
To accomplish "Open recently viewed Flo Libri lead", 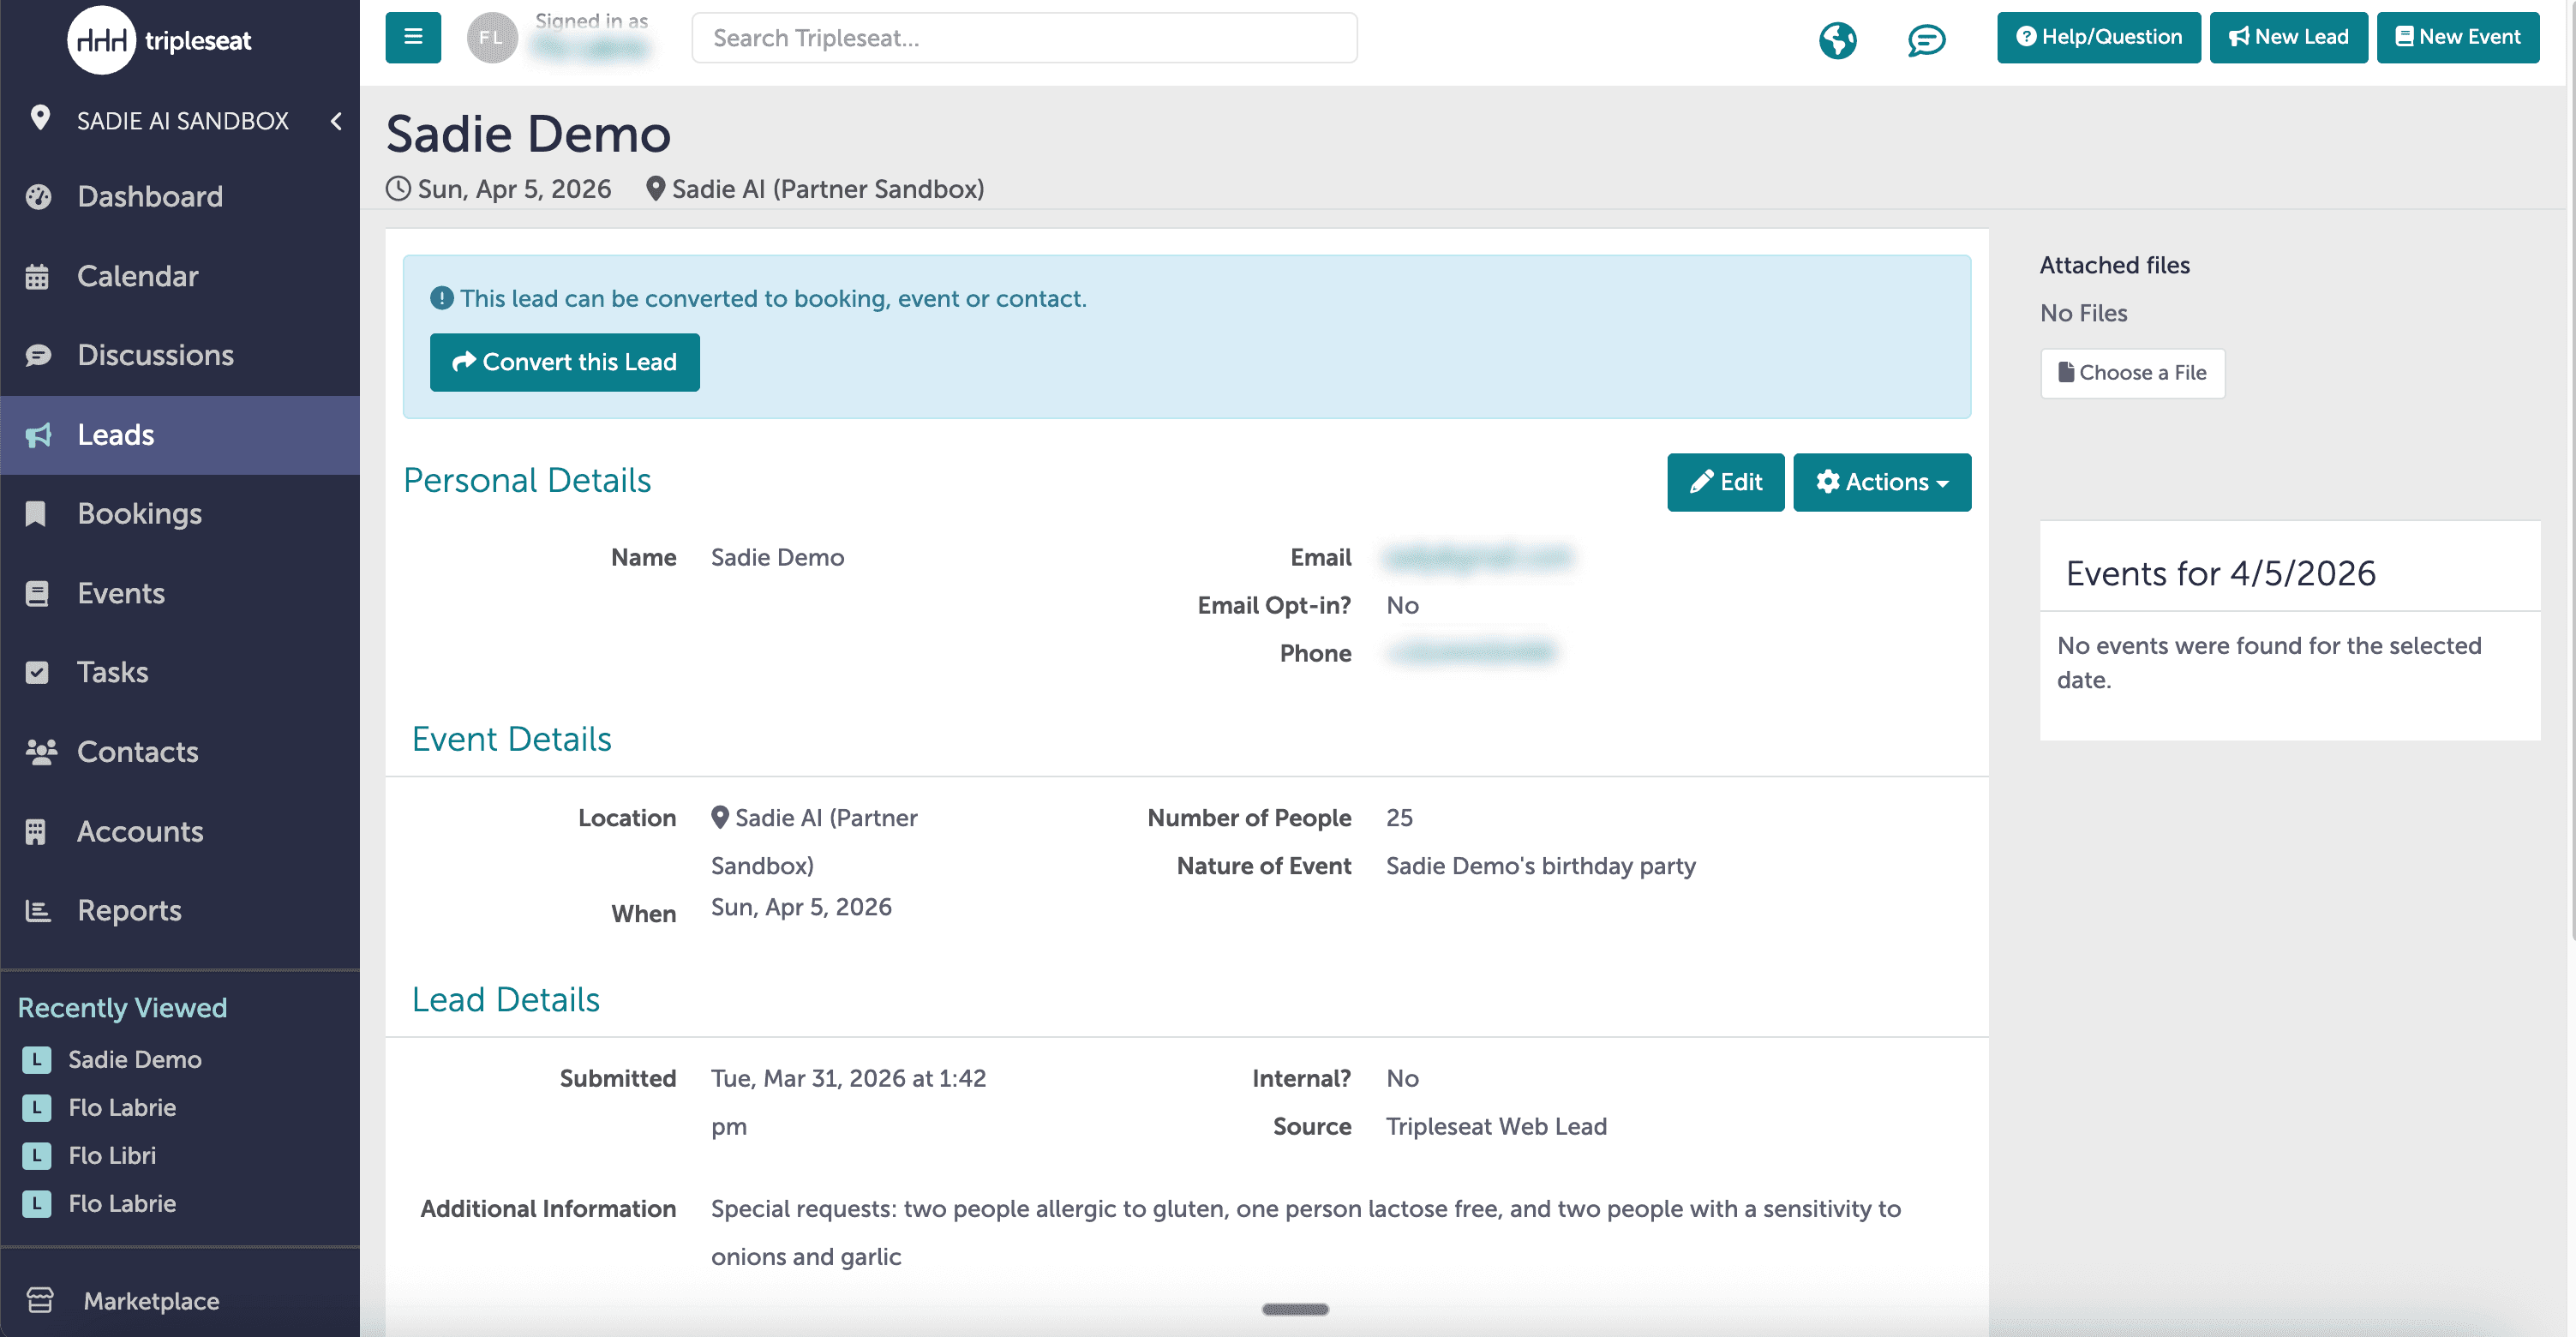I will point(112,1155).
